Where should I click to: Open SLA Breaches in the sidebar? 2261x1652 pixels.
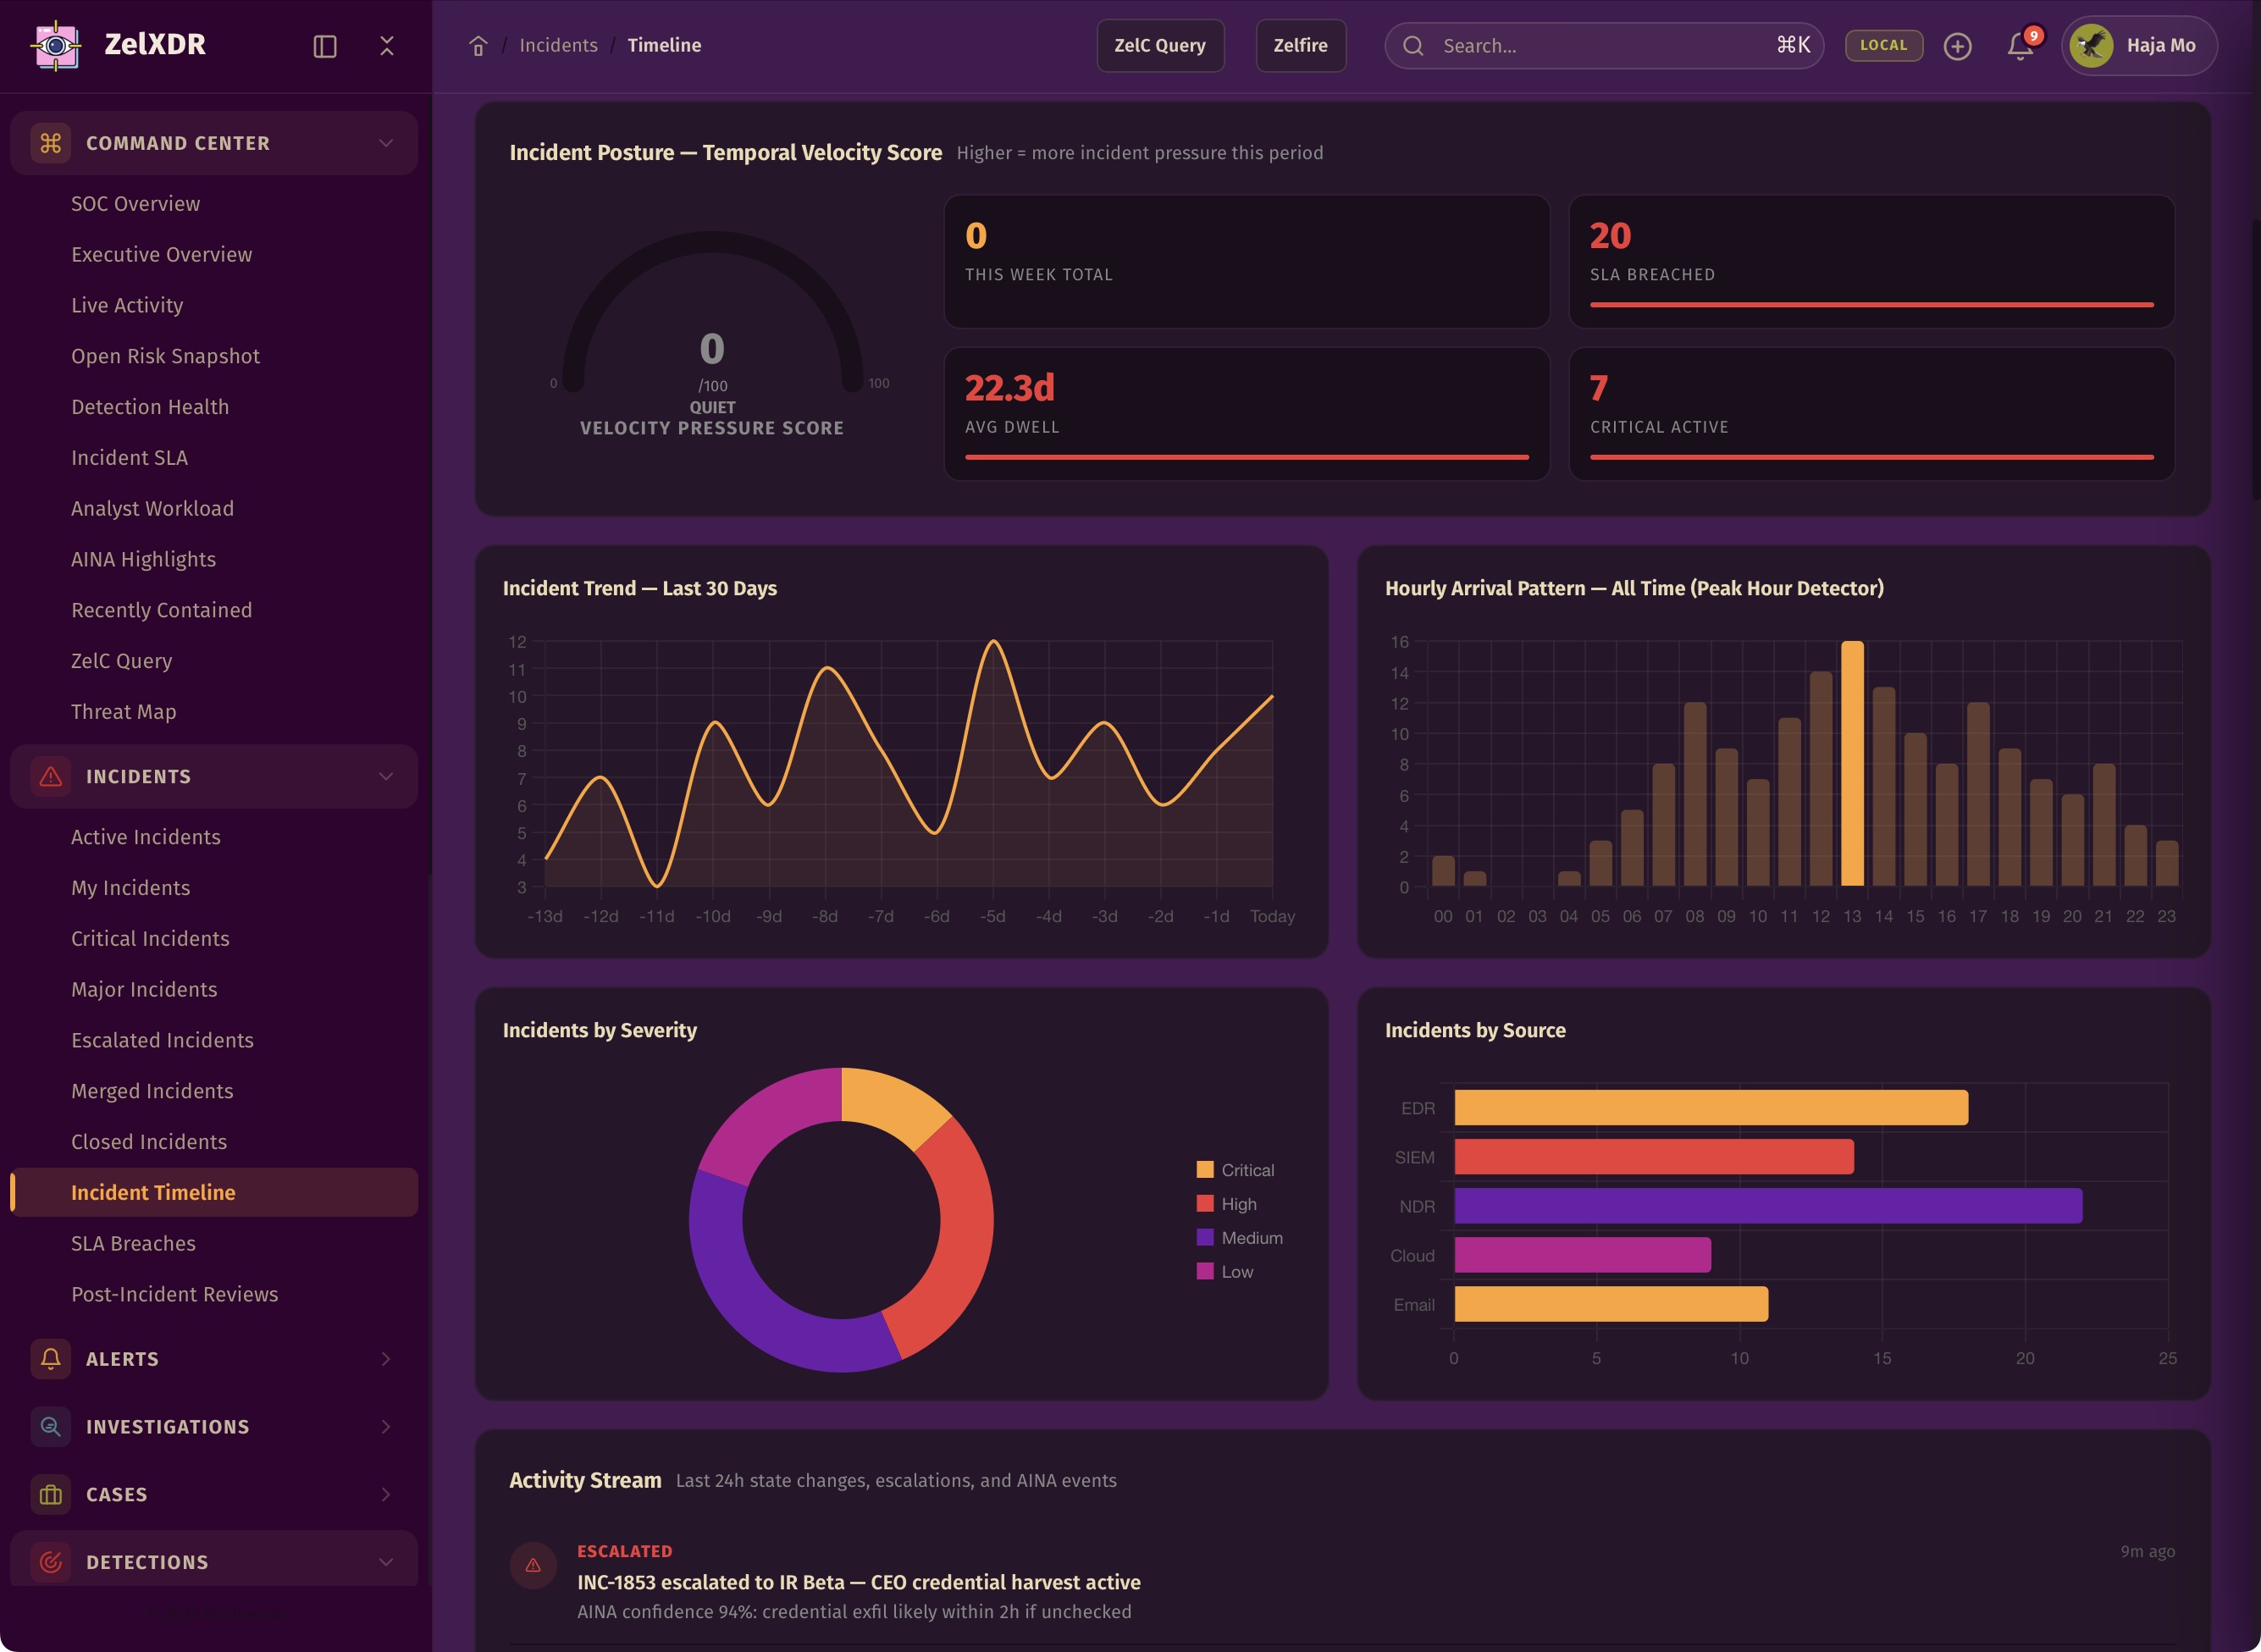[x=133, y=1243]
